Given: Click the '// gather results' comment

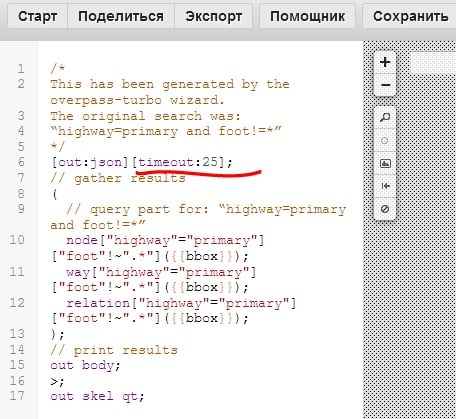Looking at the screenshot, I should click(118, 178).
